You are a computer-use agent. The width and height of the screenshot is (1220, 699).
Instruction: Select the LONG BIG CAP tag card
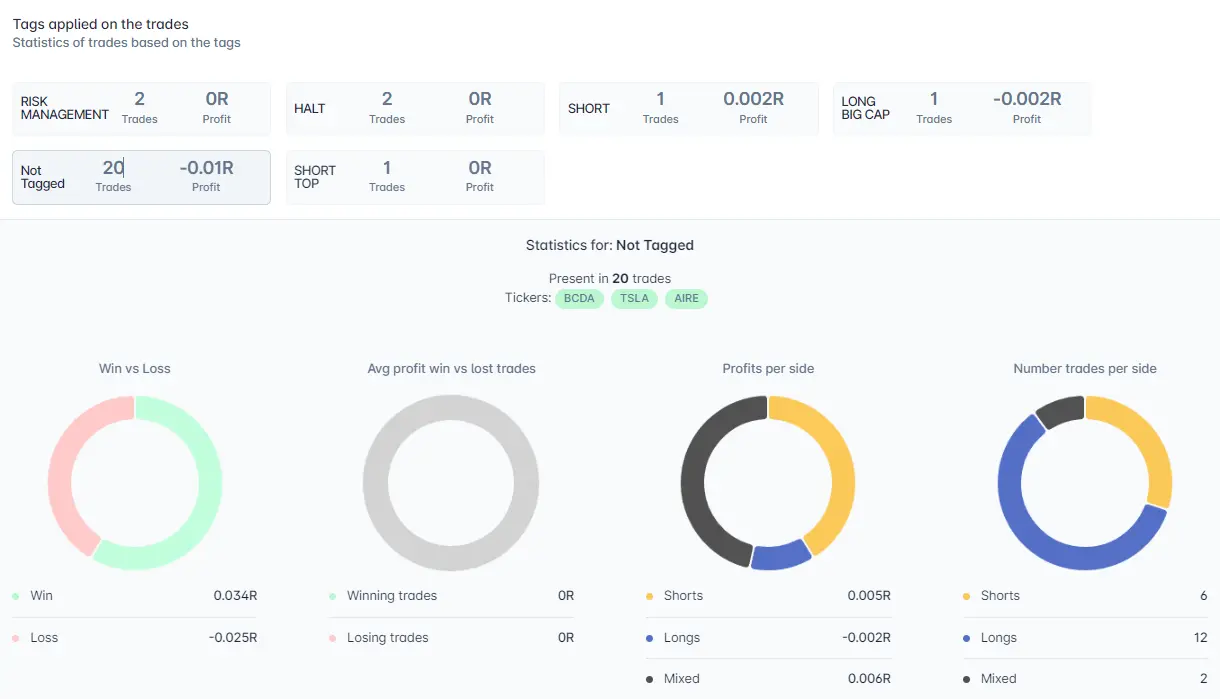[x=961, y=108]
